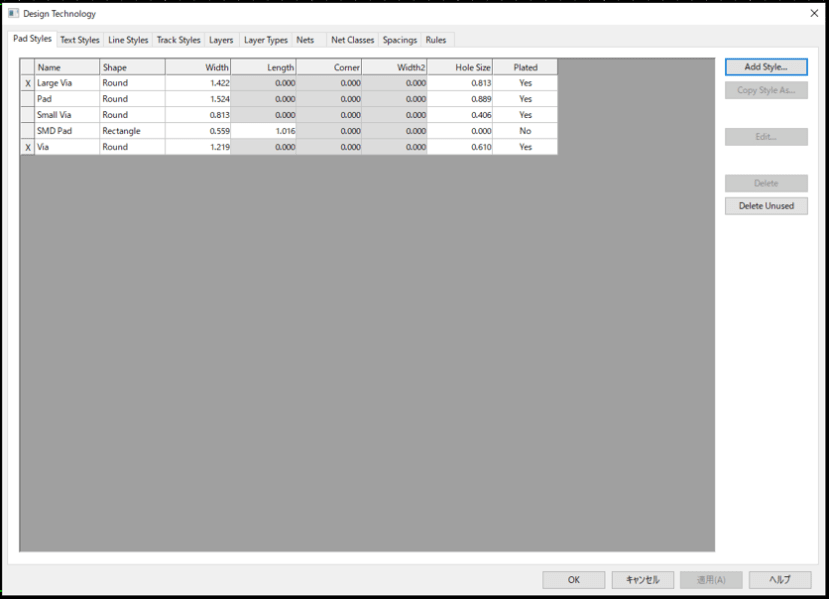Select the Pad style name cell
Viewport: 829px width, 599px height.
67,99
